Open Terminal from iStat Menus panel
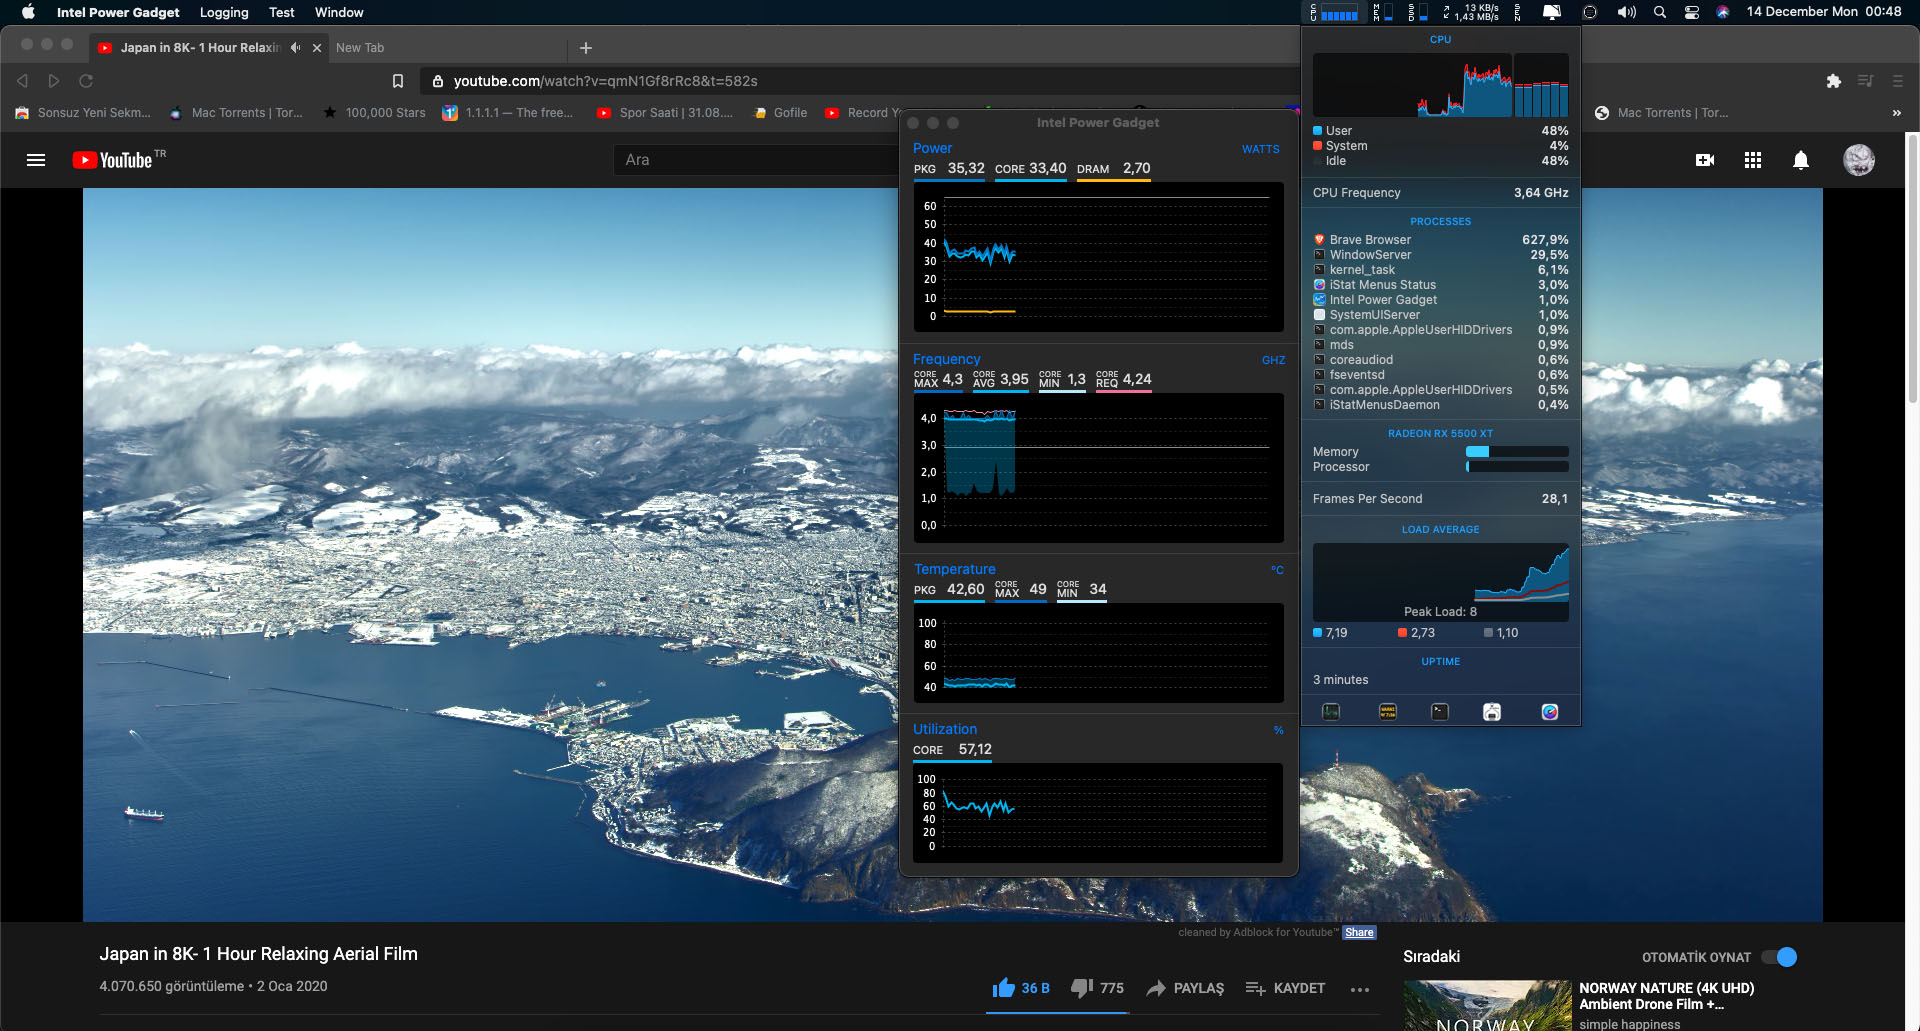The width and height of the screenshot is (1920, 1031). click(x=1440, y=712)
